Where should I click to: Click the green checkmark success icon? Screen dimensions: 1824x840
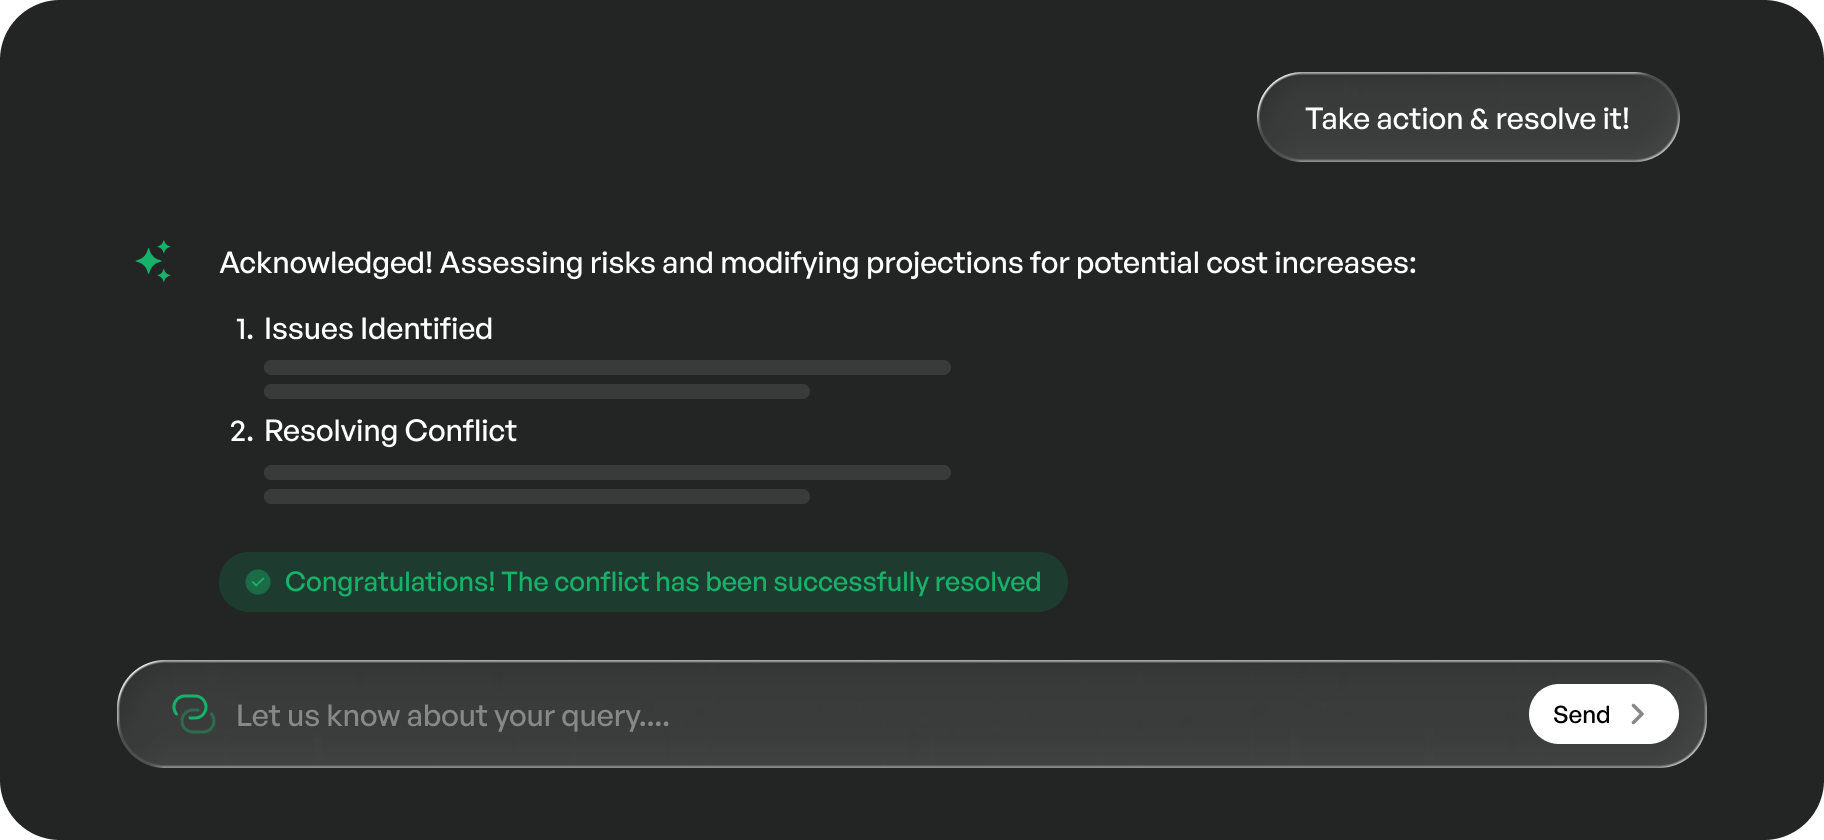pyautogui.click(x=258, y=582)
